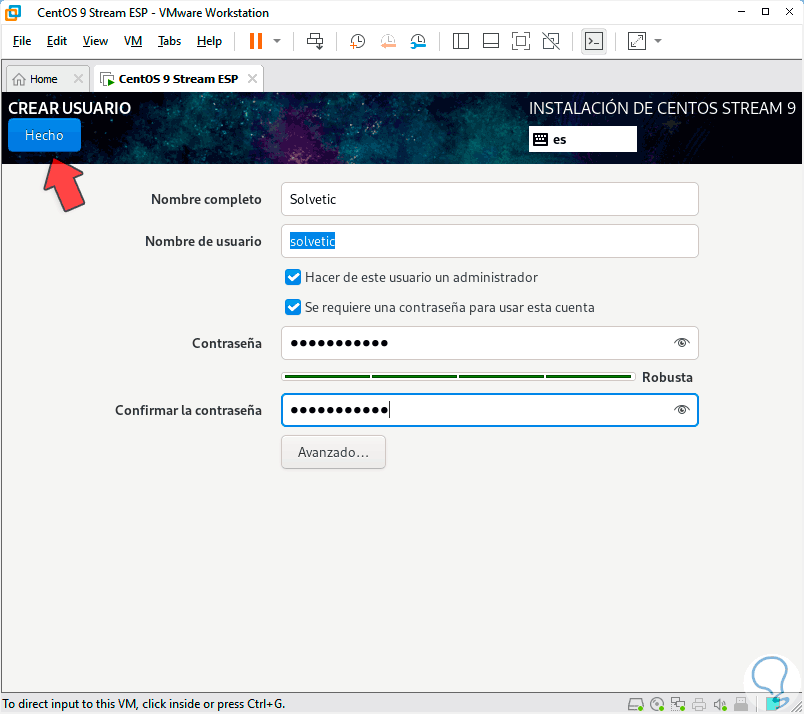
Task: Show password in Contraseña field
Action: 681,343
